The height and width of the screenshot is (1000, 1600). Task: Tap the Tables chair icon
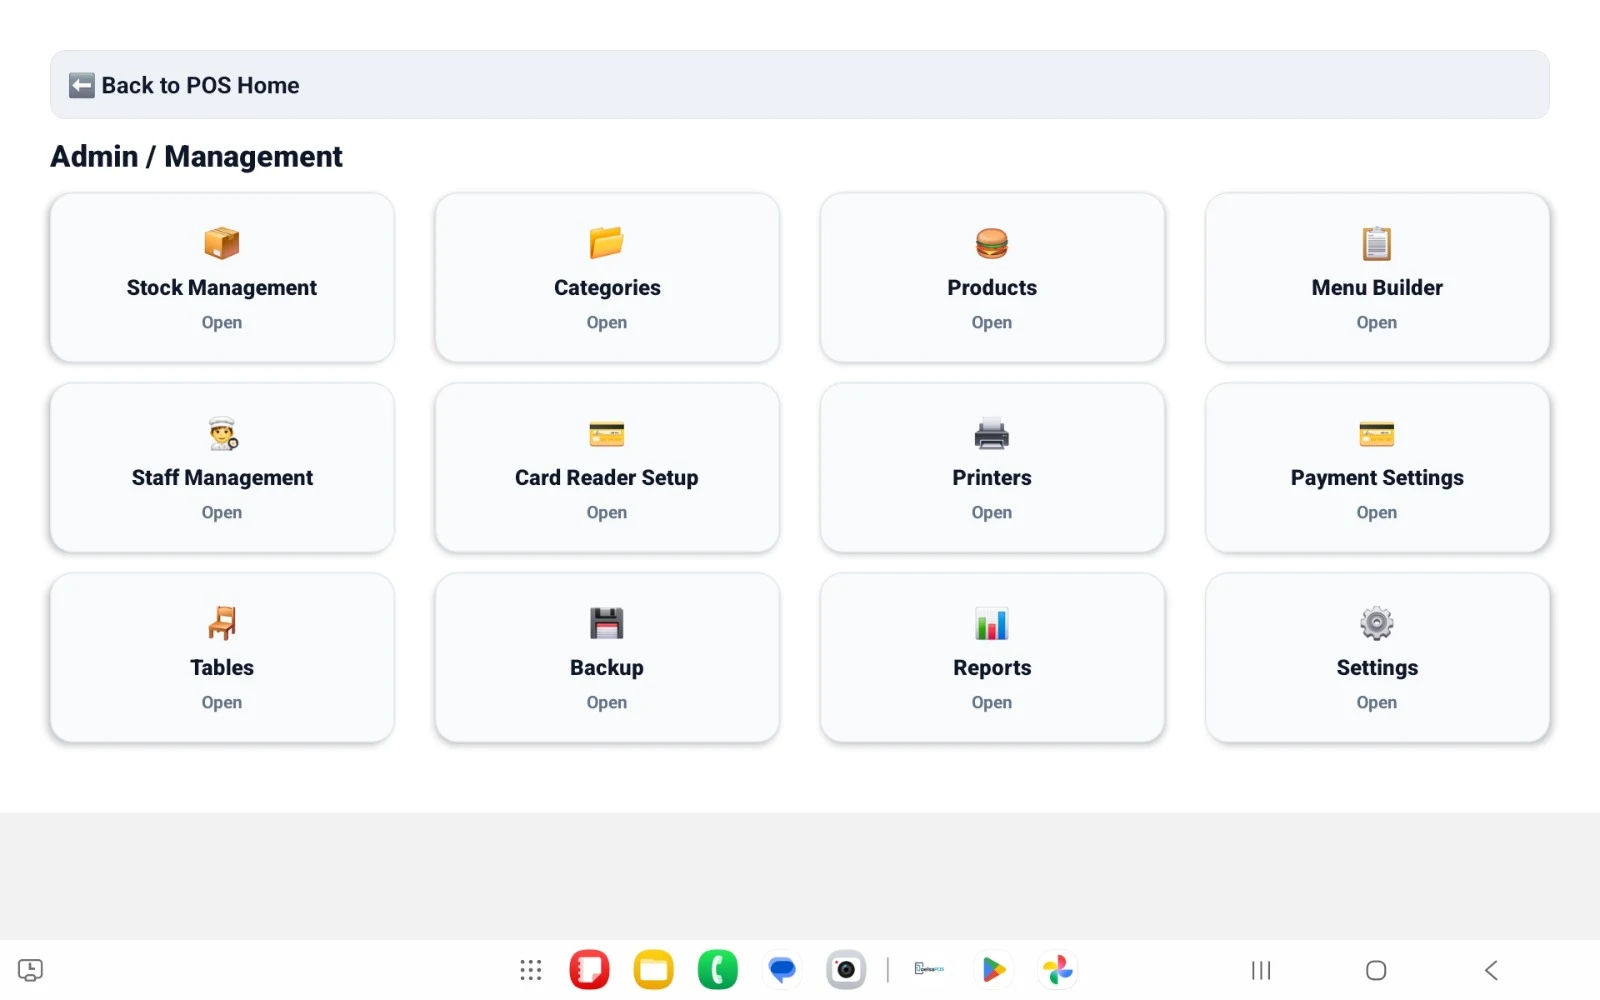coord(222,623)
